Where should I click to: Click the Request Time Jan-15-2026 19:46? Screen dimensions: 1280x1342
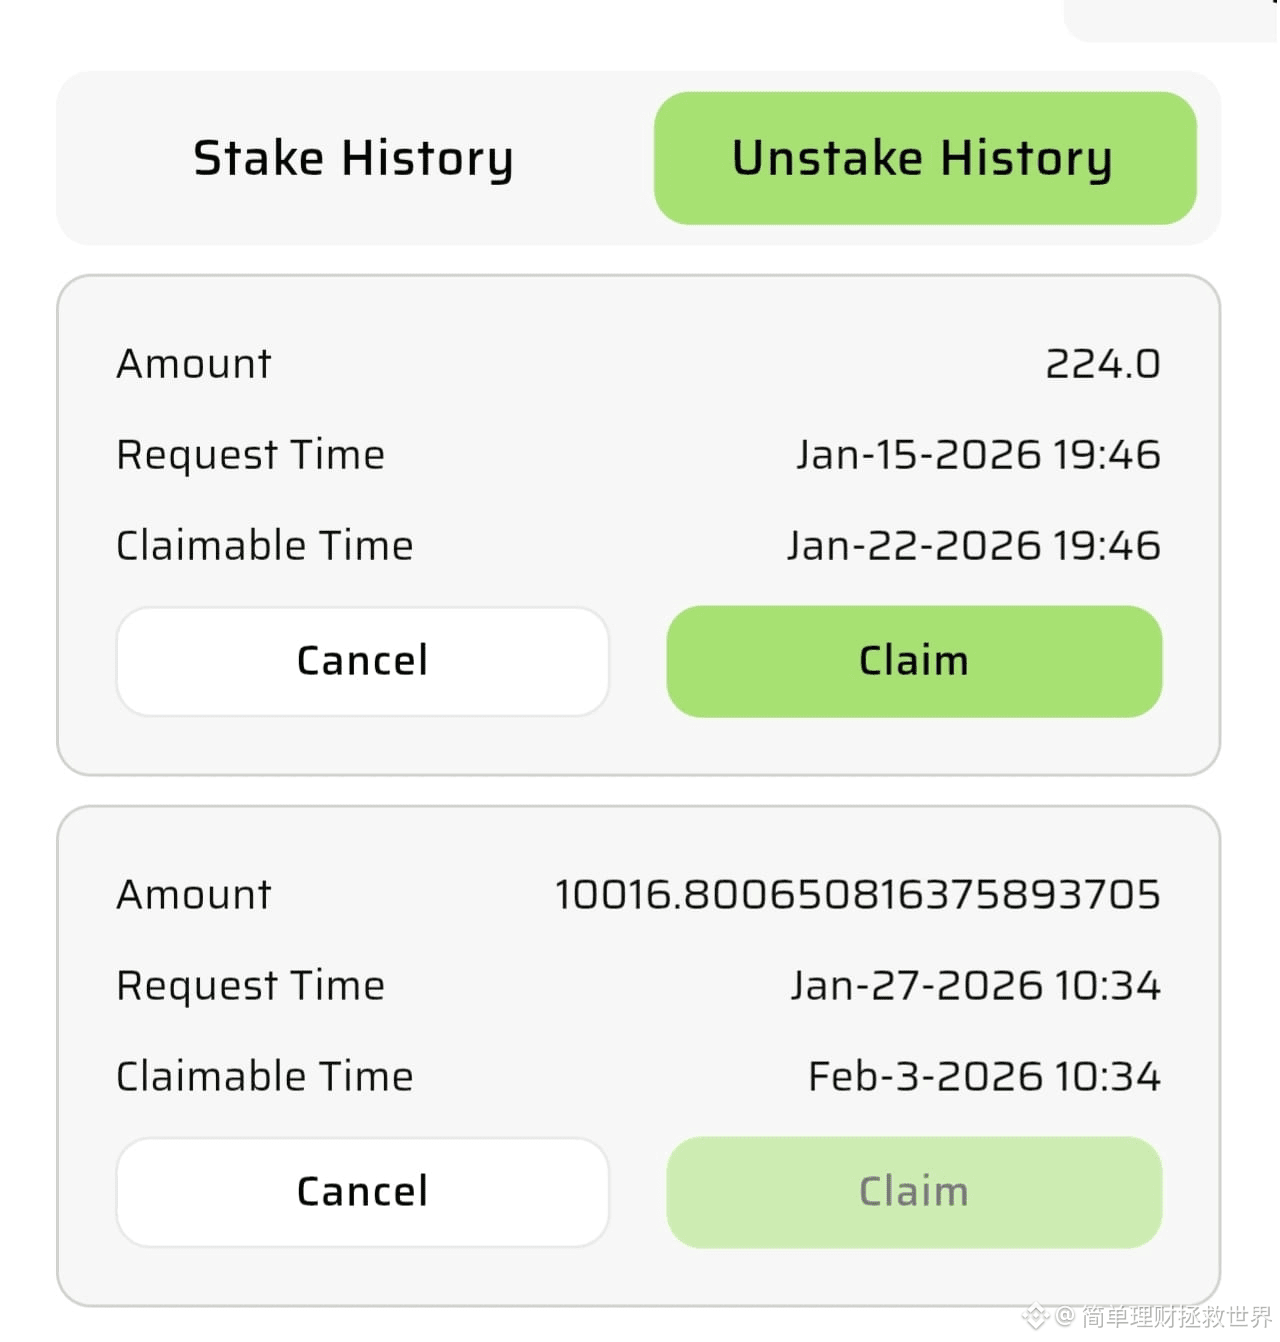pyautogui.click(x=977, y=455)
